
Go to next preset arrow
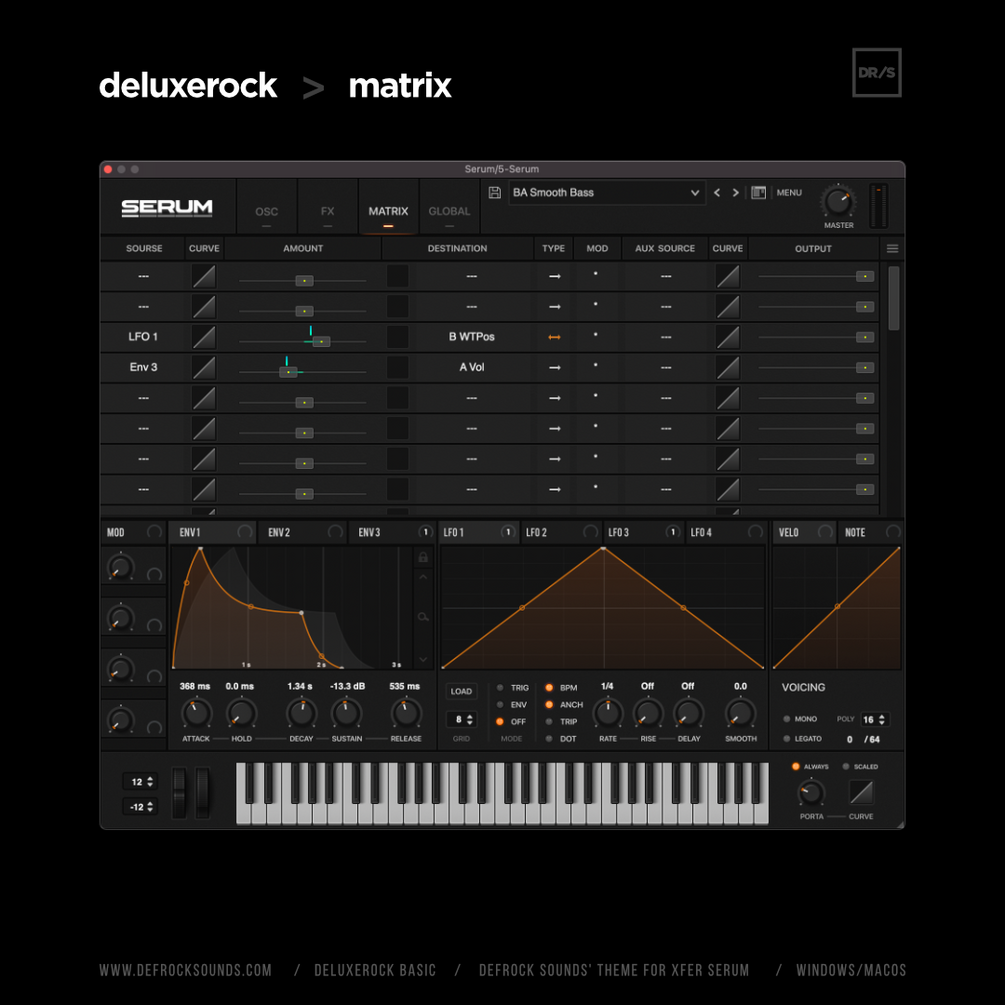point(735,192)
